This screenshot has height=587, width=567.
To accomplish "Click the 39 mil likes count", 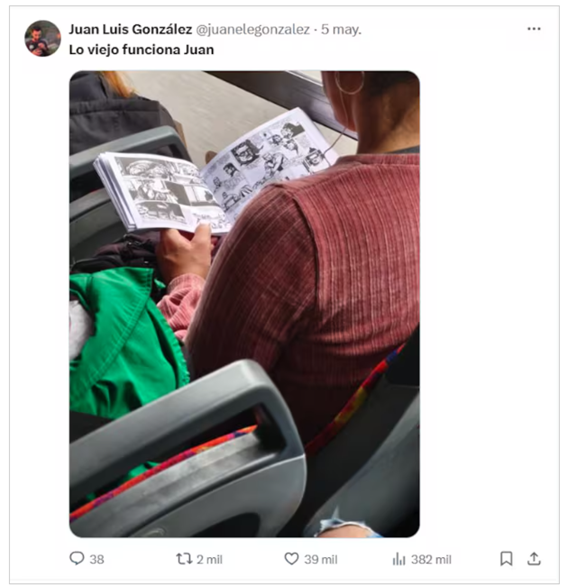I will pos(321,559).
